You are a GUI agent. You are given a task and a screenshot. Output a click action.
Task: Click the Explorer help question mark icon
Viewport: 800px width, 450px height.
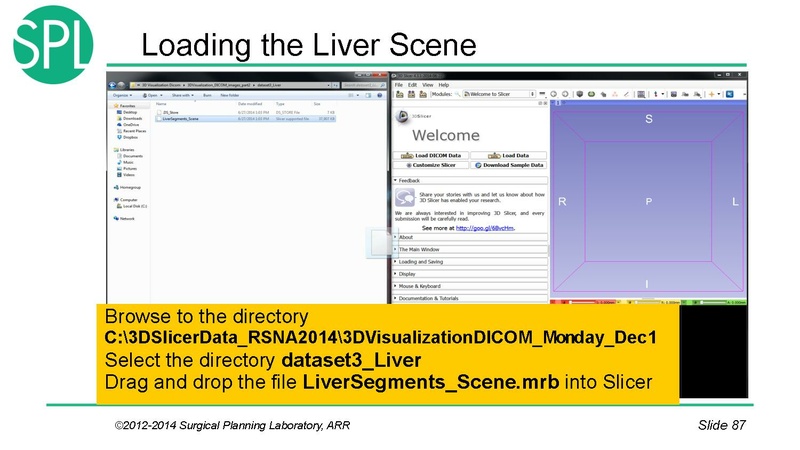click(380, 95)
